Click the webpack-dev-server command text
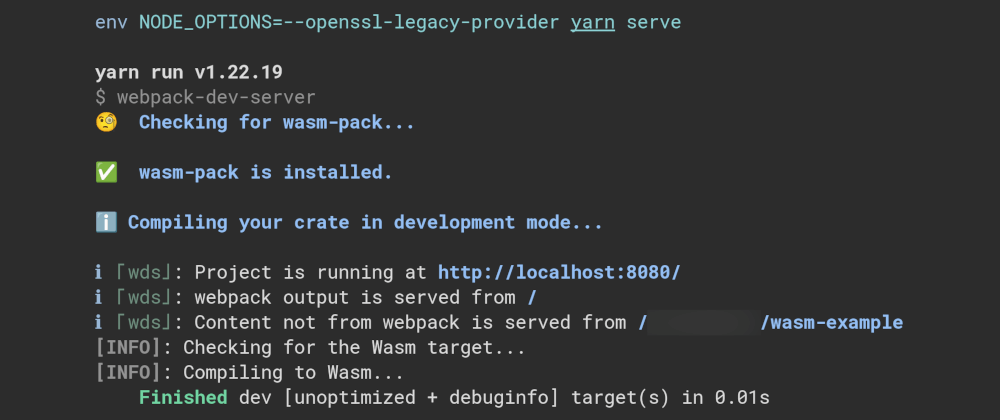Screen dimensions: 1000x420 click(216, 98)
